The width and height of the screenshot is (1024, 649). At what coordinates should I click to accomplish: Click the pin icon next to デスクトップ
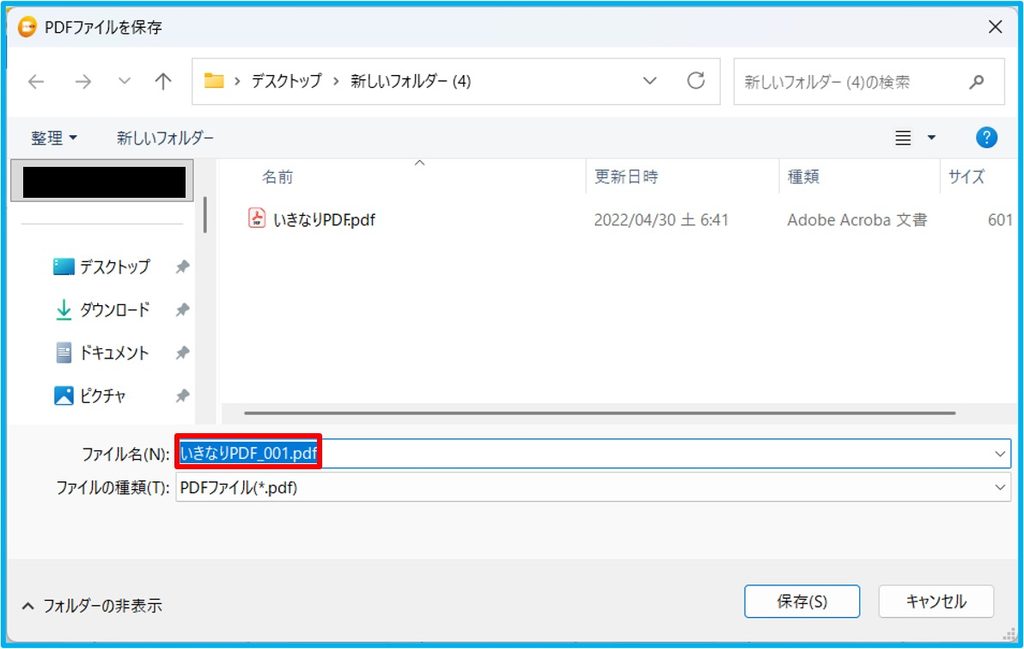[x=182, y=266]
